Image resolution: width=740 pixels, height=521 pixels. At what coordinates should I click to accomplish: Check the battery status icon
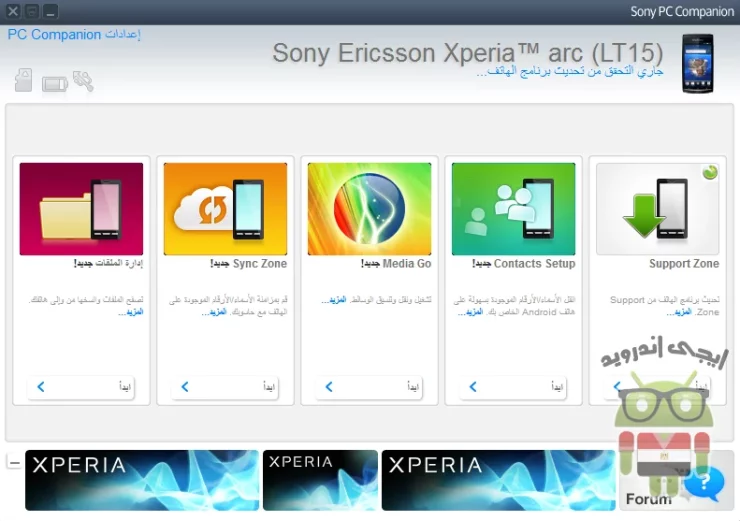coord(55,84)
